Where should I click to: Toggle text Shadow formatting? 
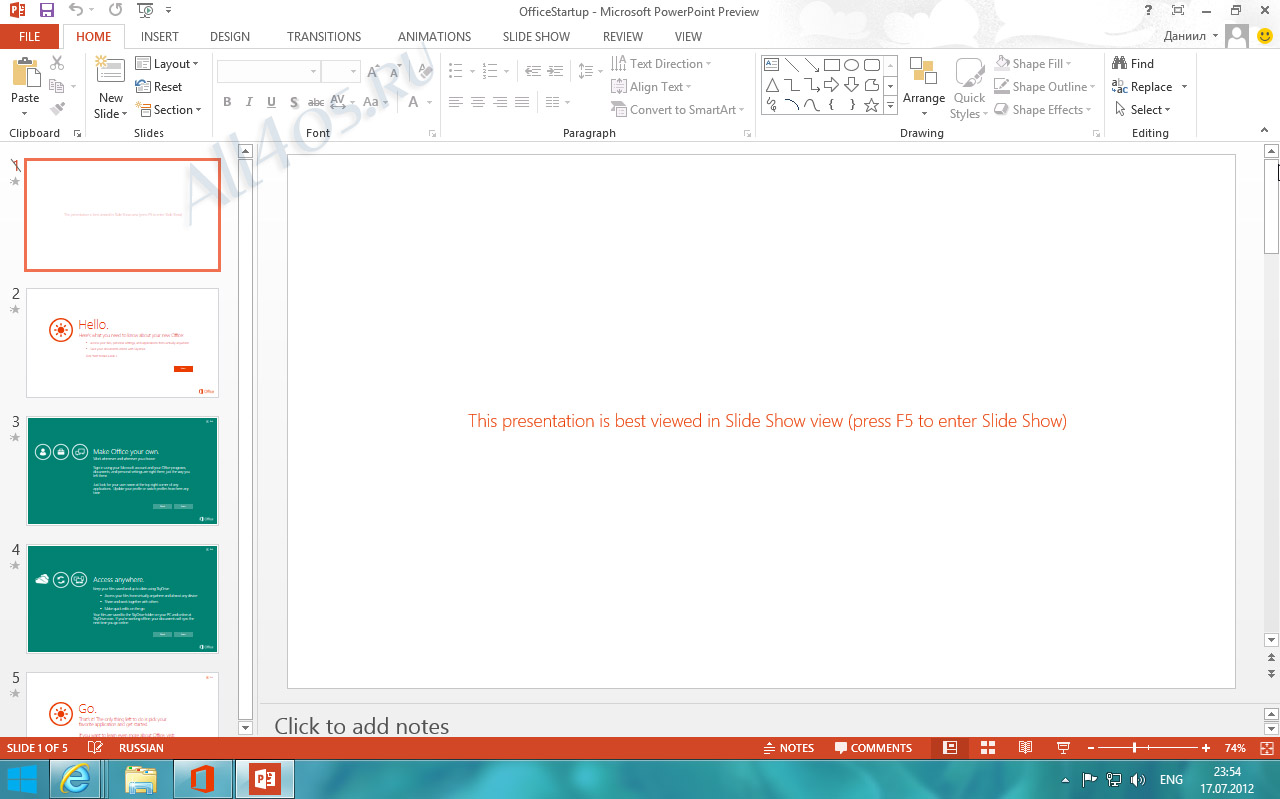coord(294,102)
